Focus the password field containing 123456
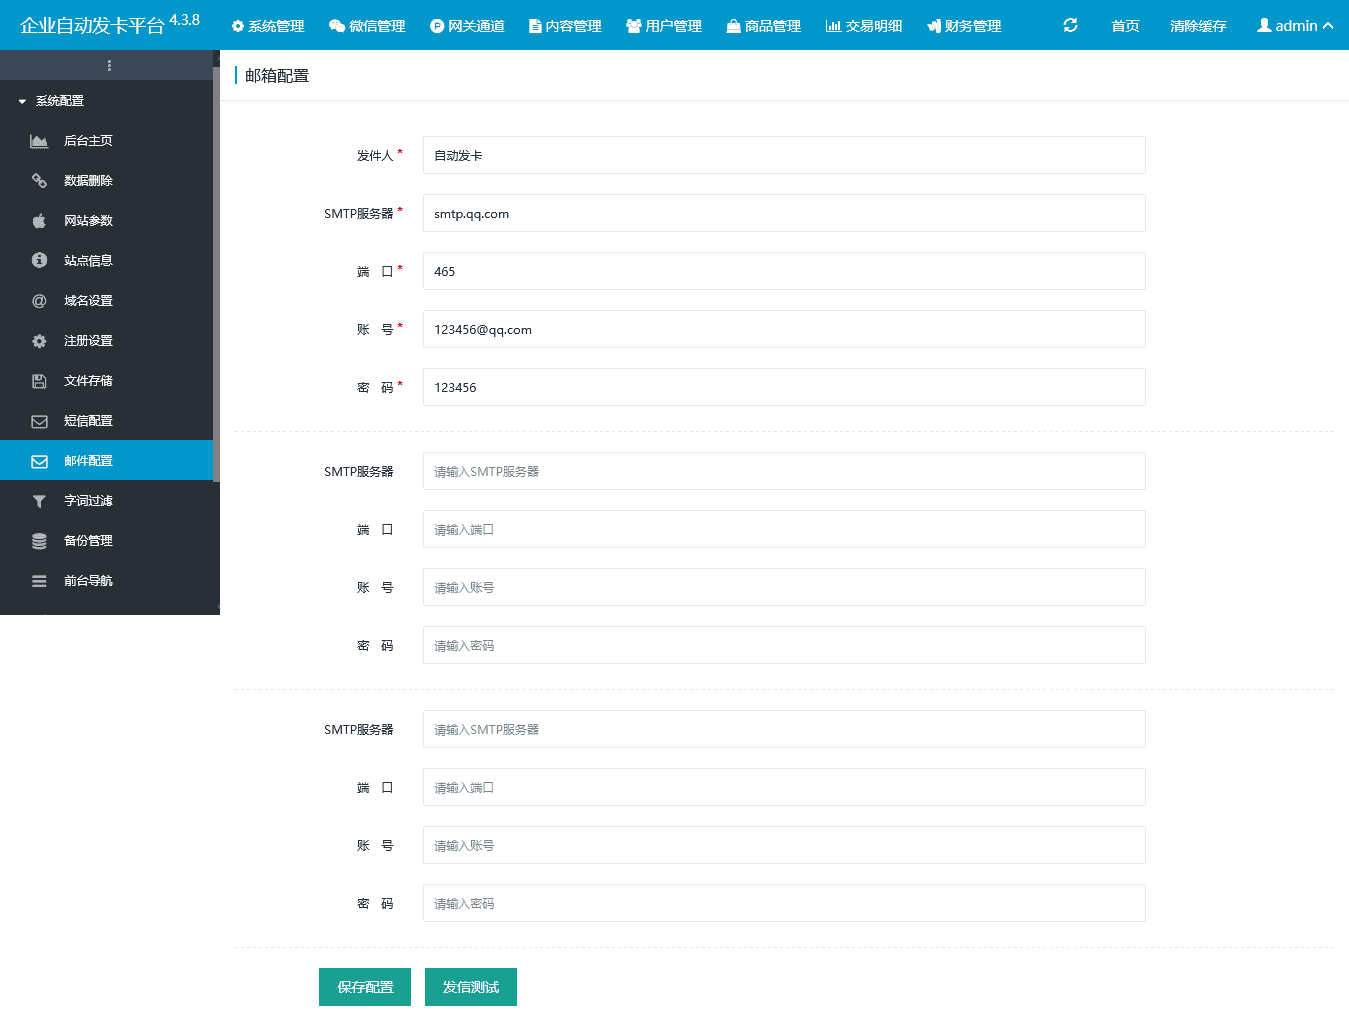Image resolution: width=1349 pixels, height=1021 pixels. [x=784, y=387]
